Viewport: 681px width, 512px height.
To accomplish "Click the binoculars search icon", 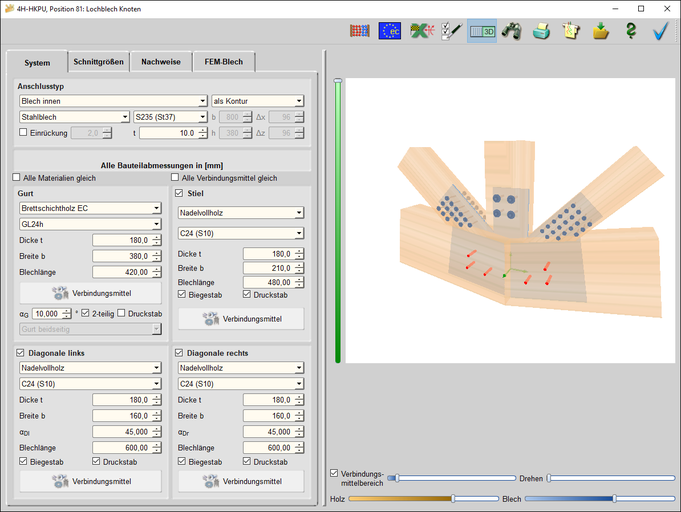I will (512, 31).
